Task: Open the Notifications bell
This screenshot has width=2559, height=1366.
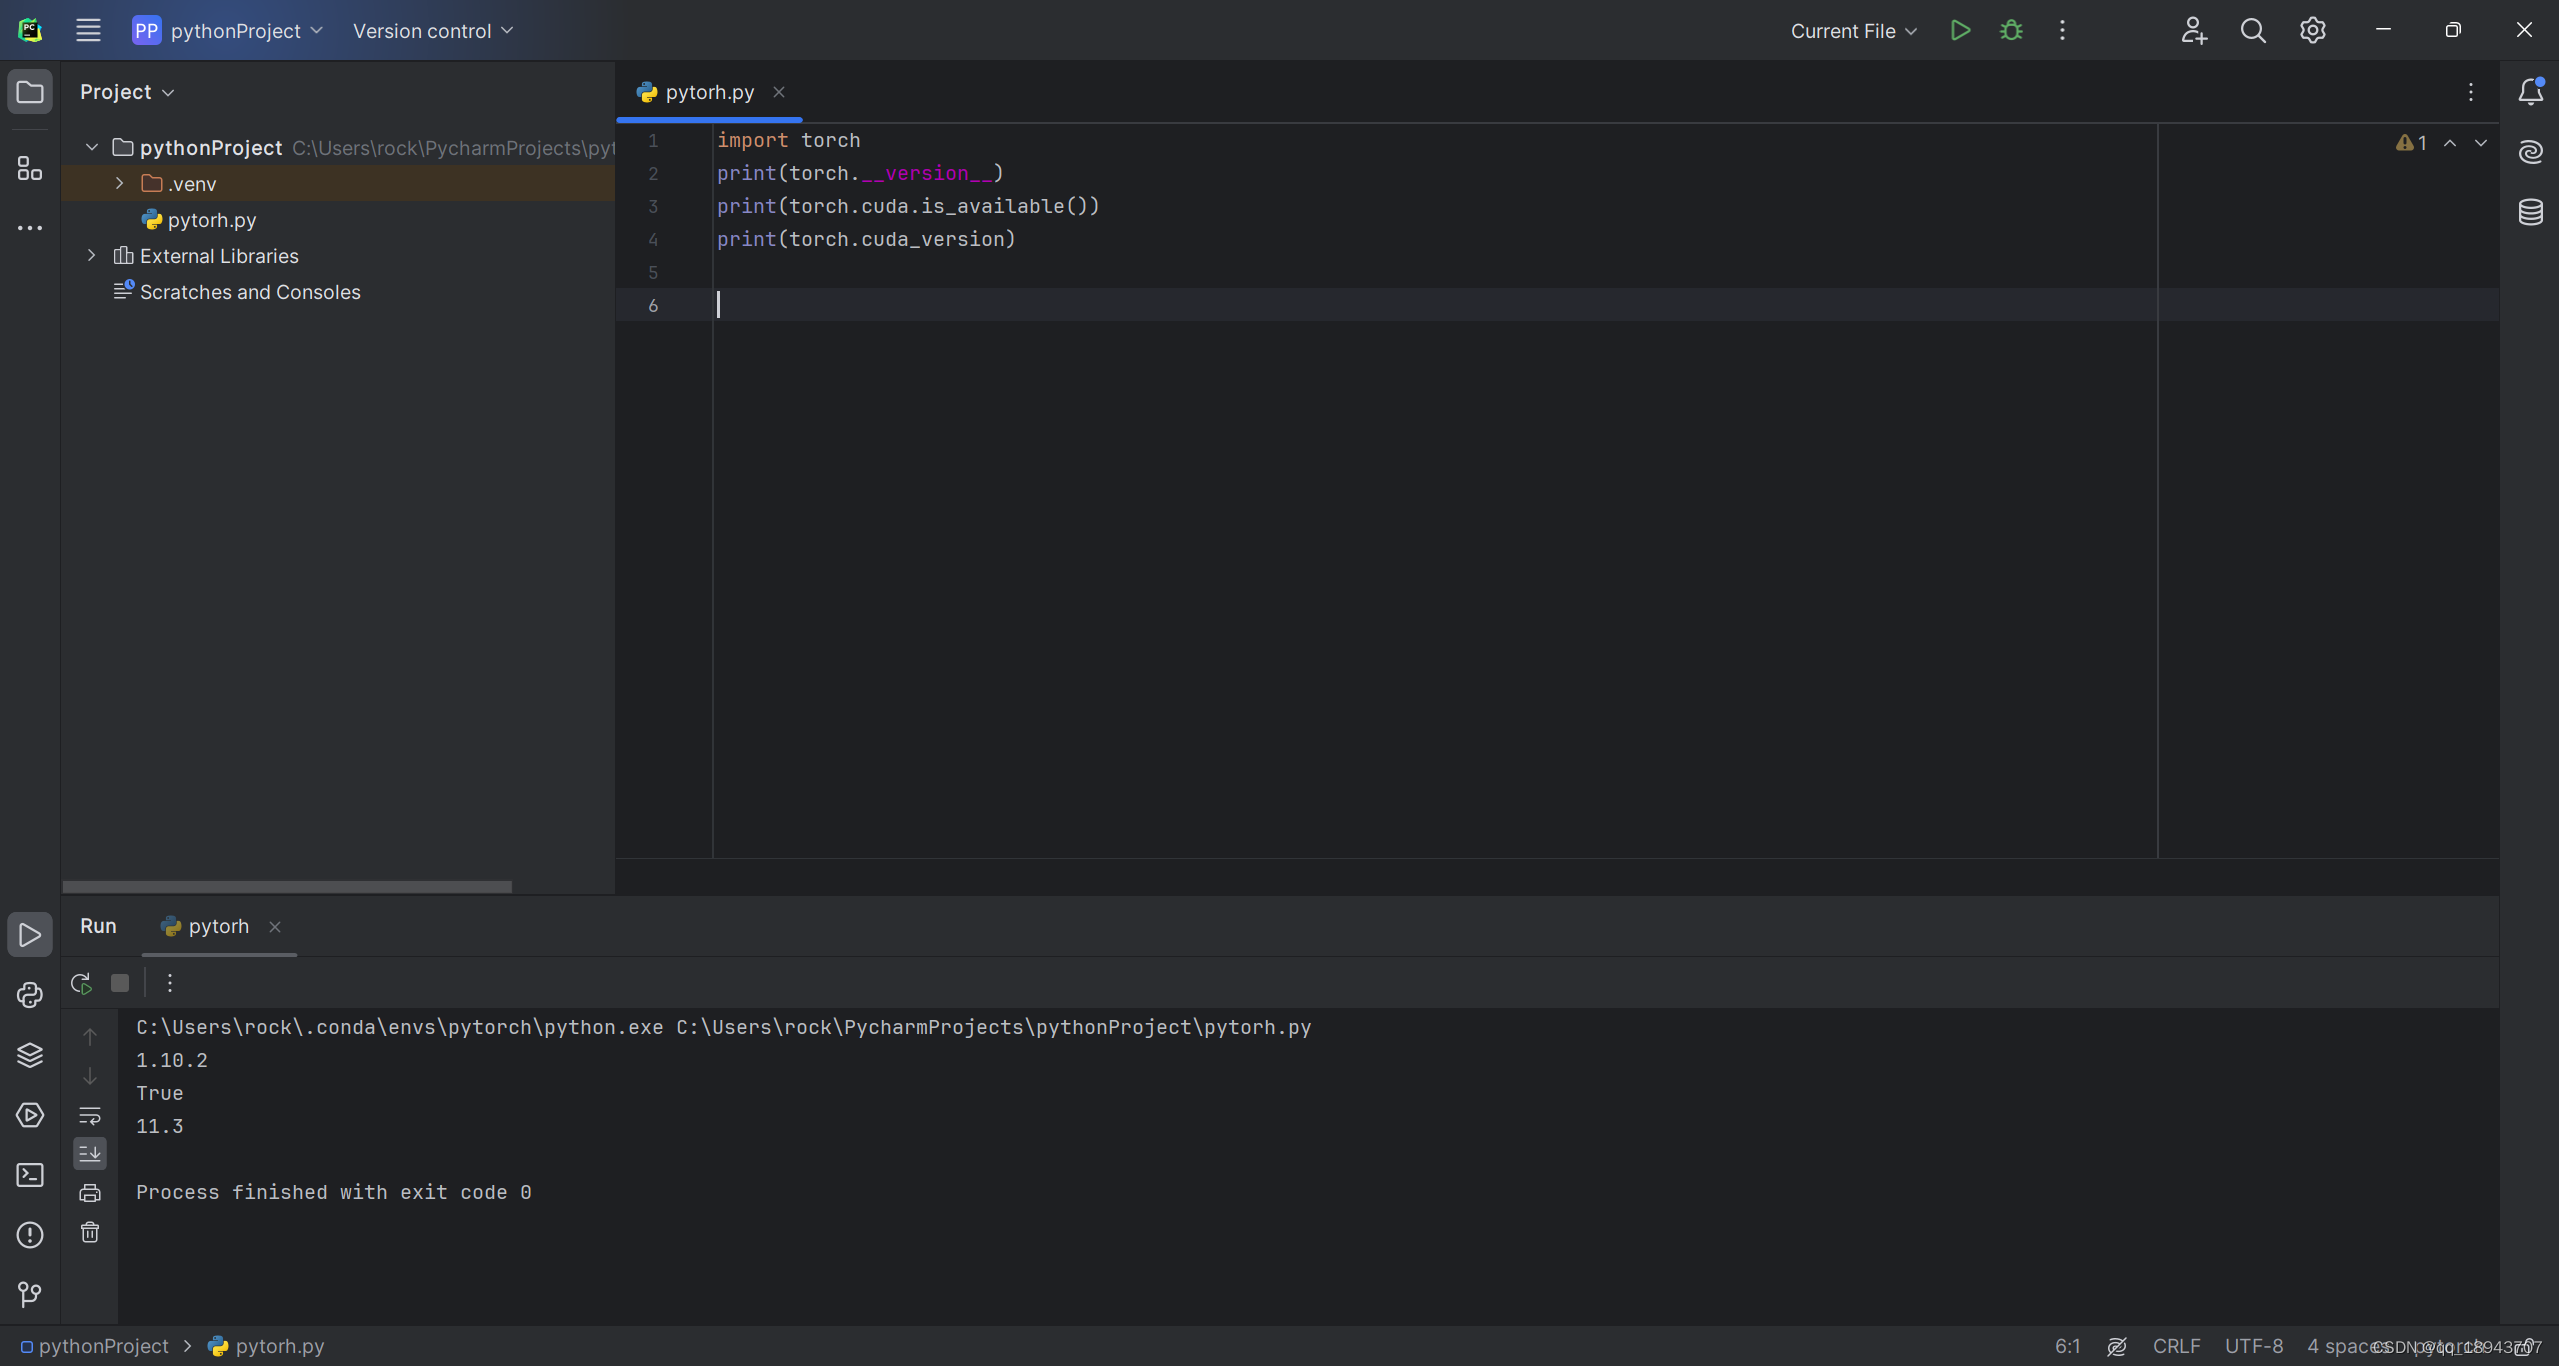Action: point(2530,92)
